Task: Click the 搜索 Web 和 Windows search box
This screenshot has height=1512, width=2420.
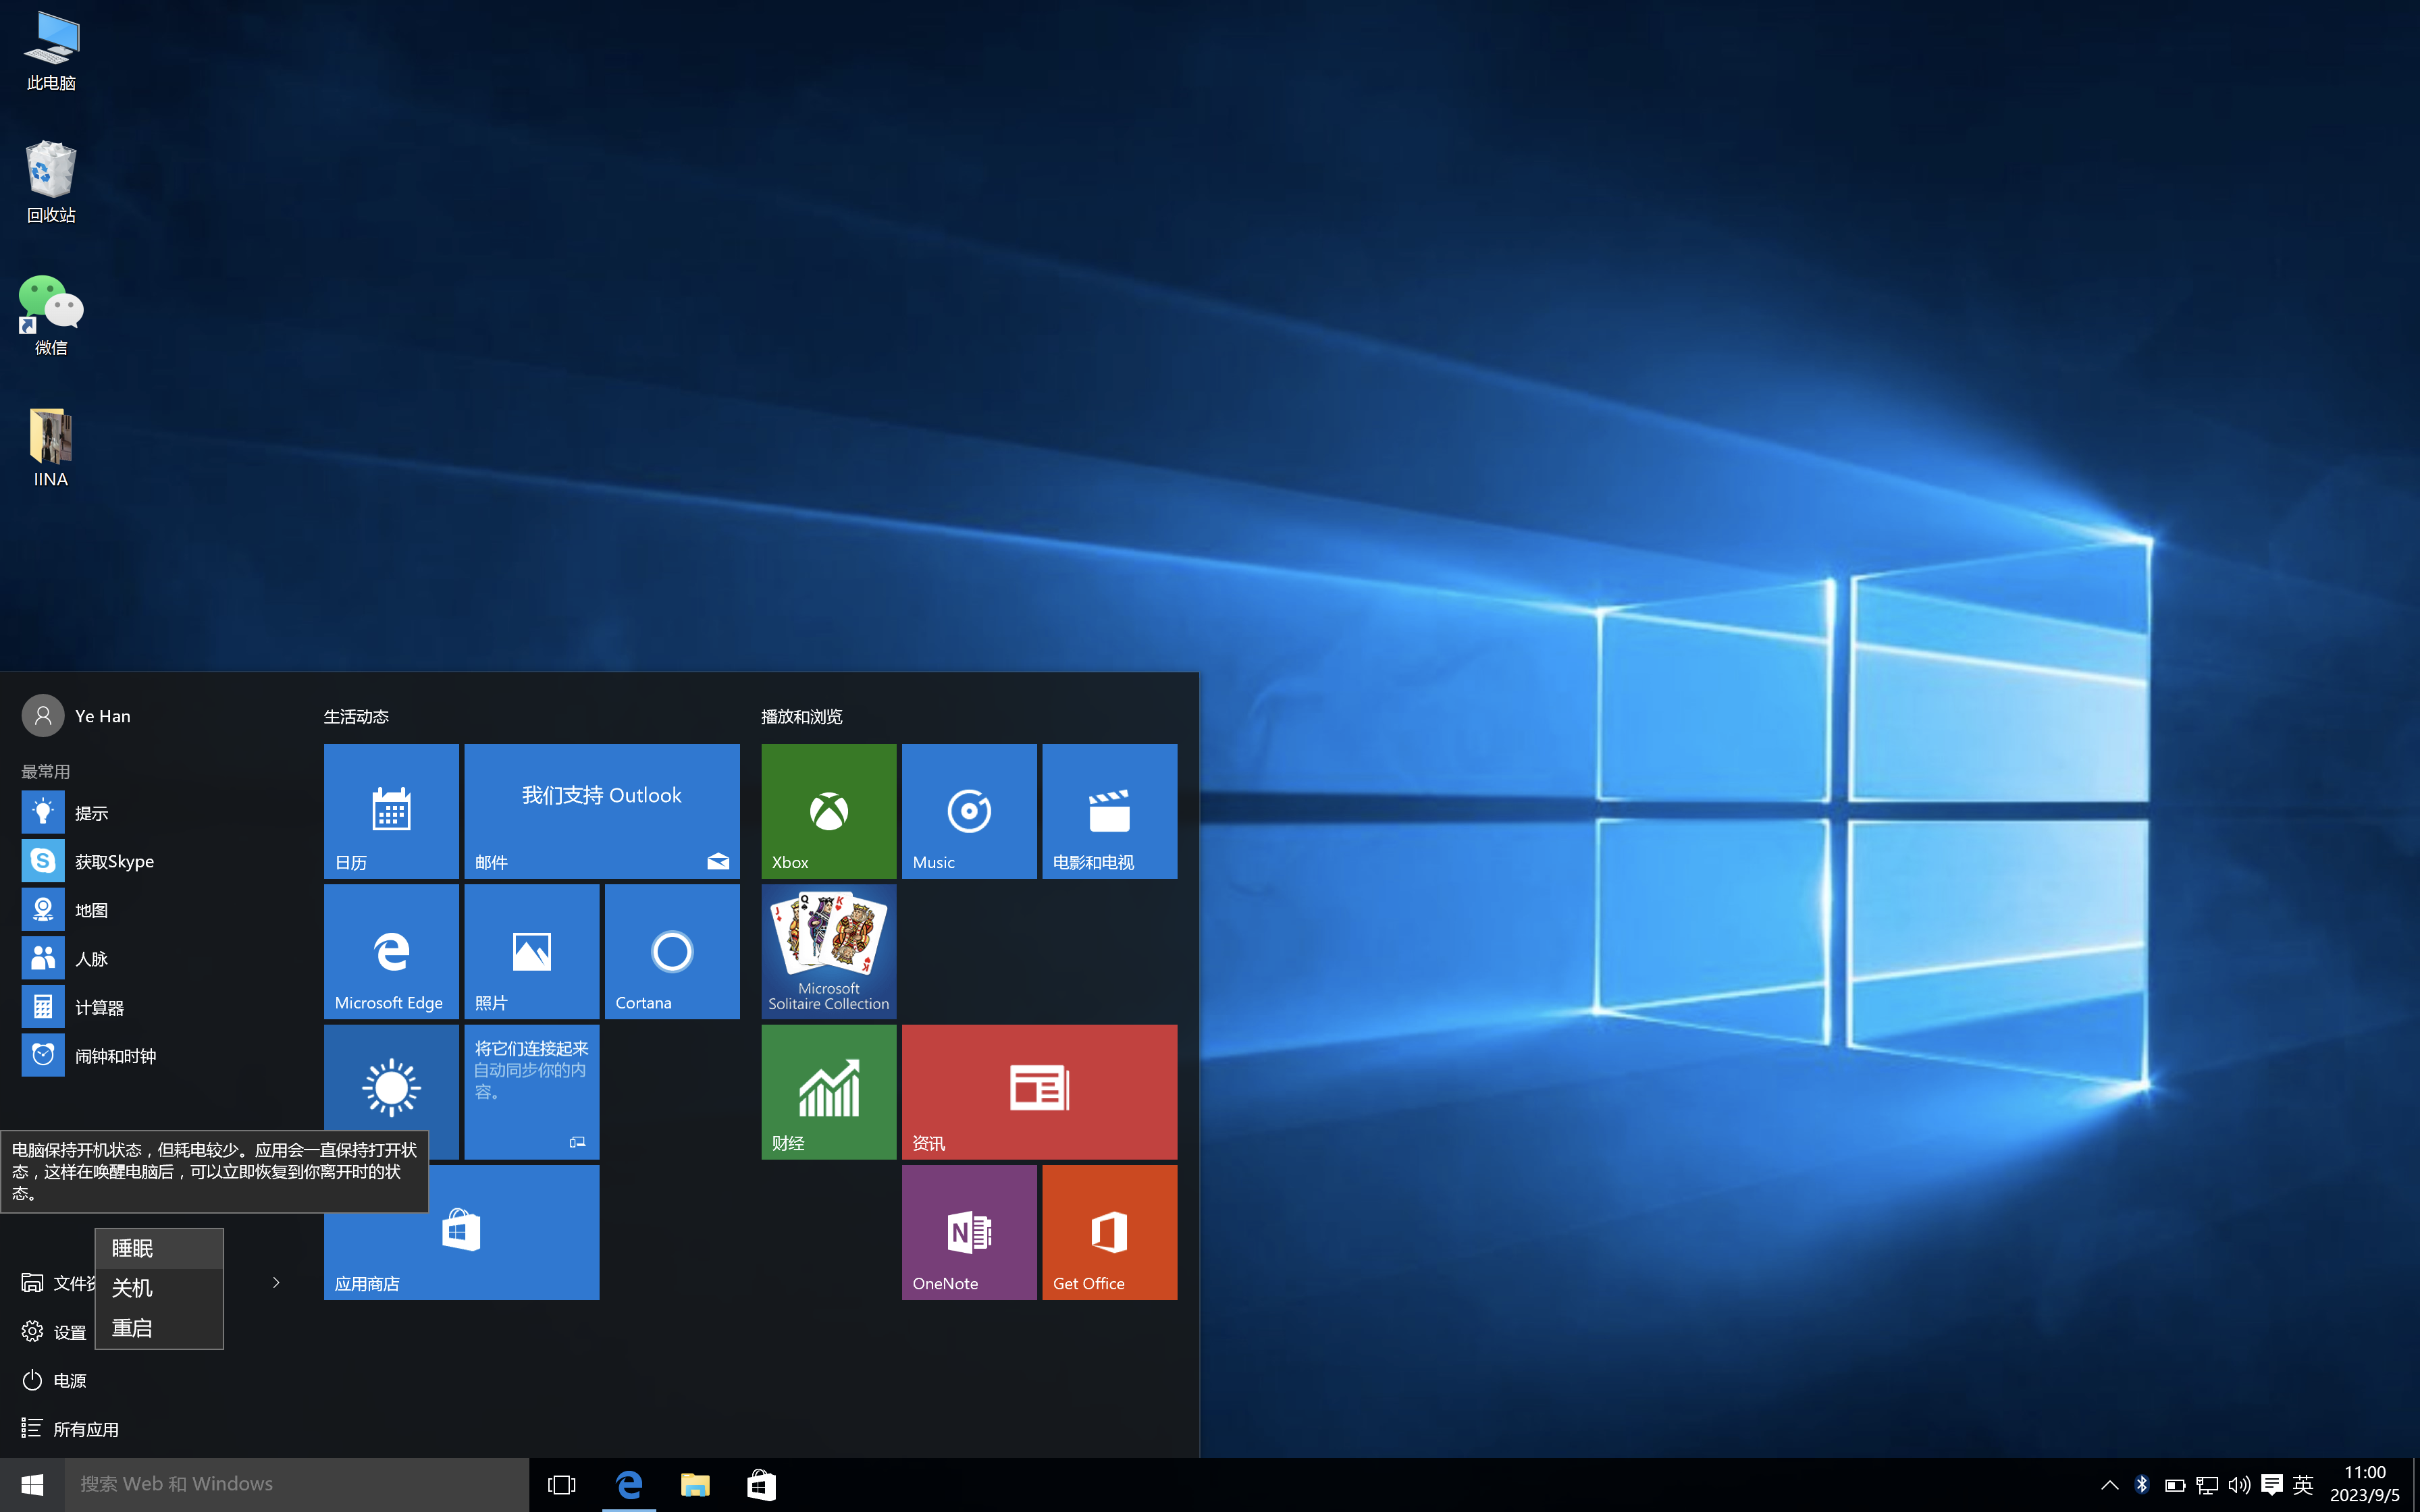Action: pyautogui.click(x=297, y=1485)
